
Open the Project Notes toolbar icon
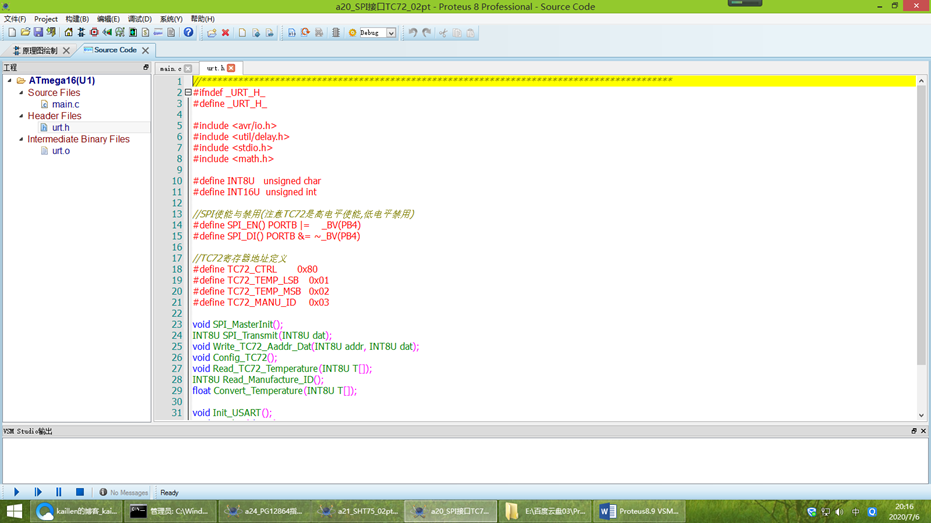tap(171, 33)
